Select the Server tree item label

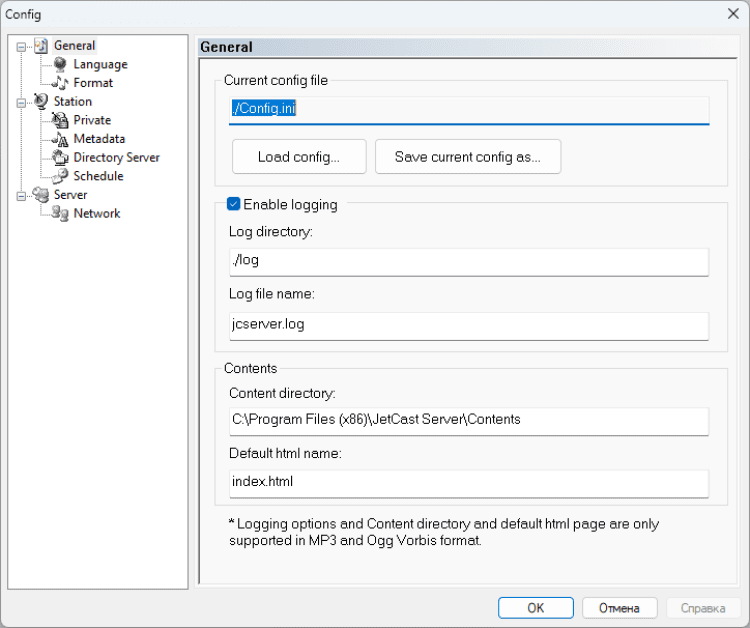tap(70, 195)
